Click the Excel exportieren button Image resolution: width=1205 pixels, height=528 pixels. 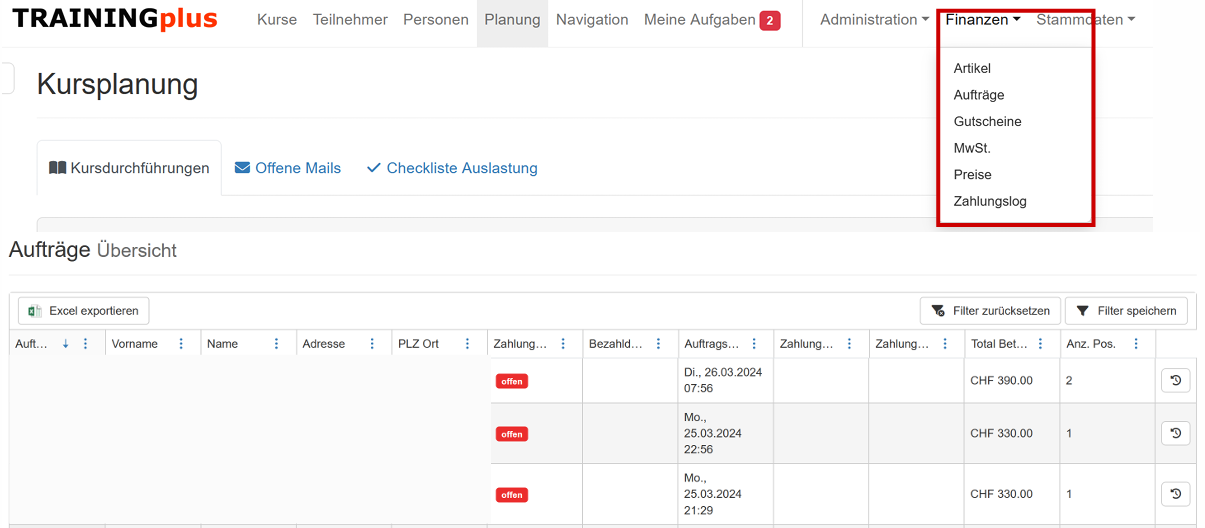[x=84, y=311]
